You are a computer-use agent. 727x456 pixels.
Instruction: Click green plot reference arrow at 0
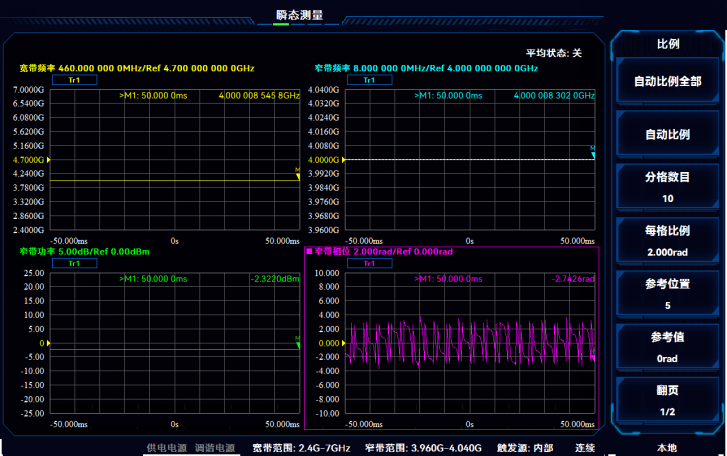48,343
